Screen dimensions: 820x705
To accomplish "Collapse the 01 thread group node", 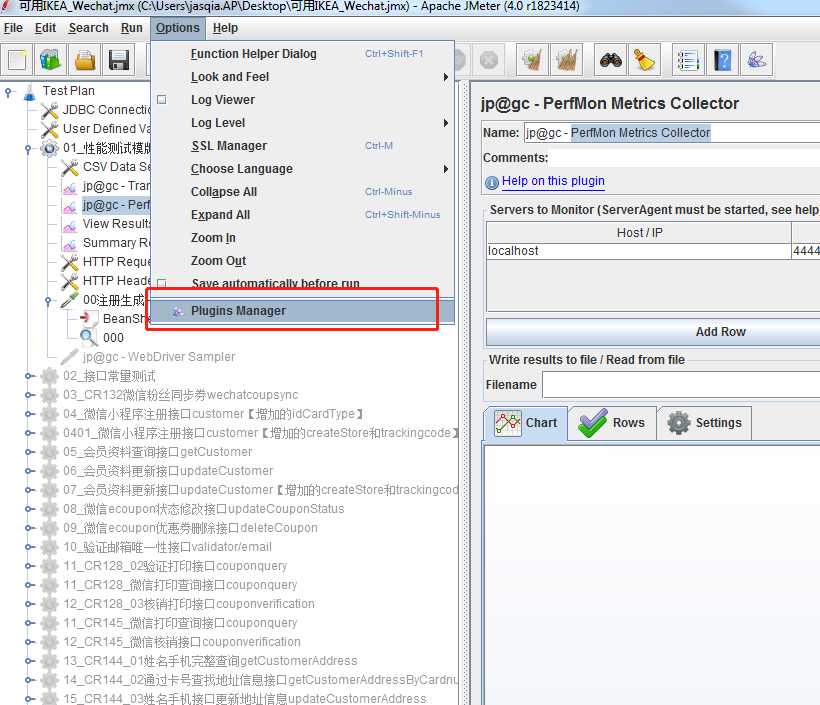I will (29, 149).
